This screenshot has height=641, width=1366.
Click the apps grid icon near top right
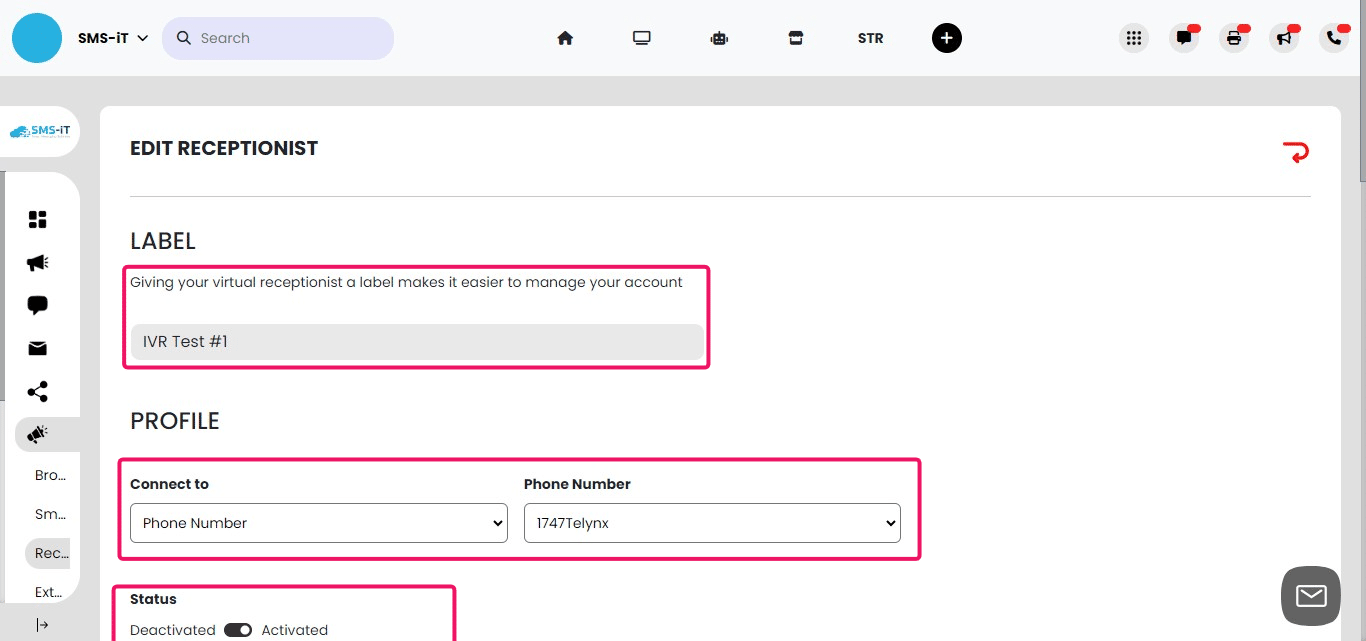1133,37
